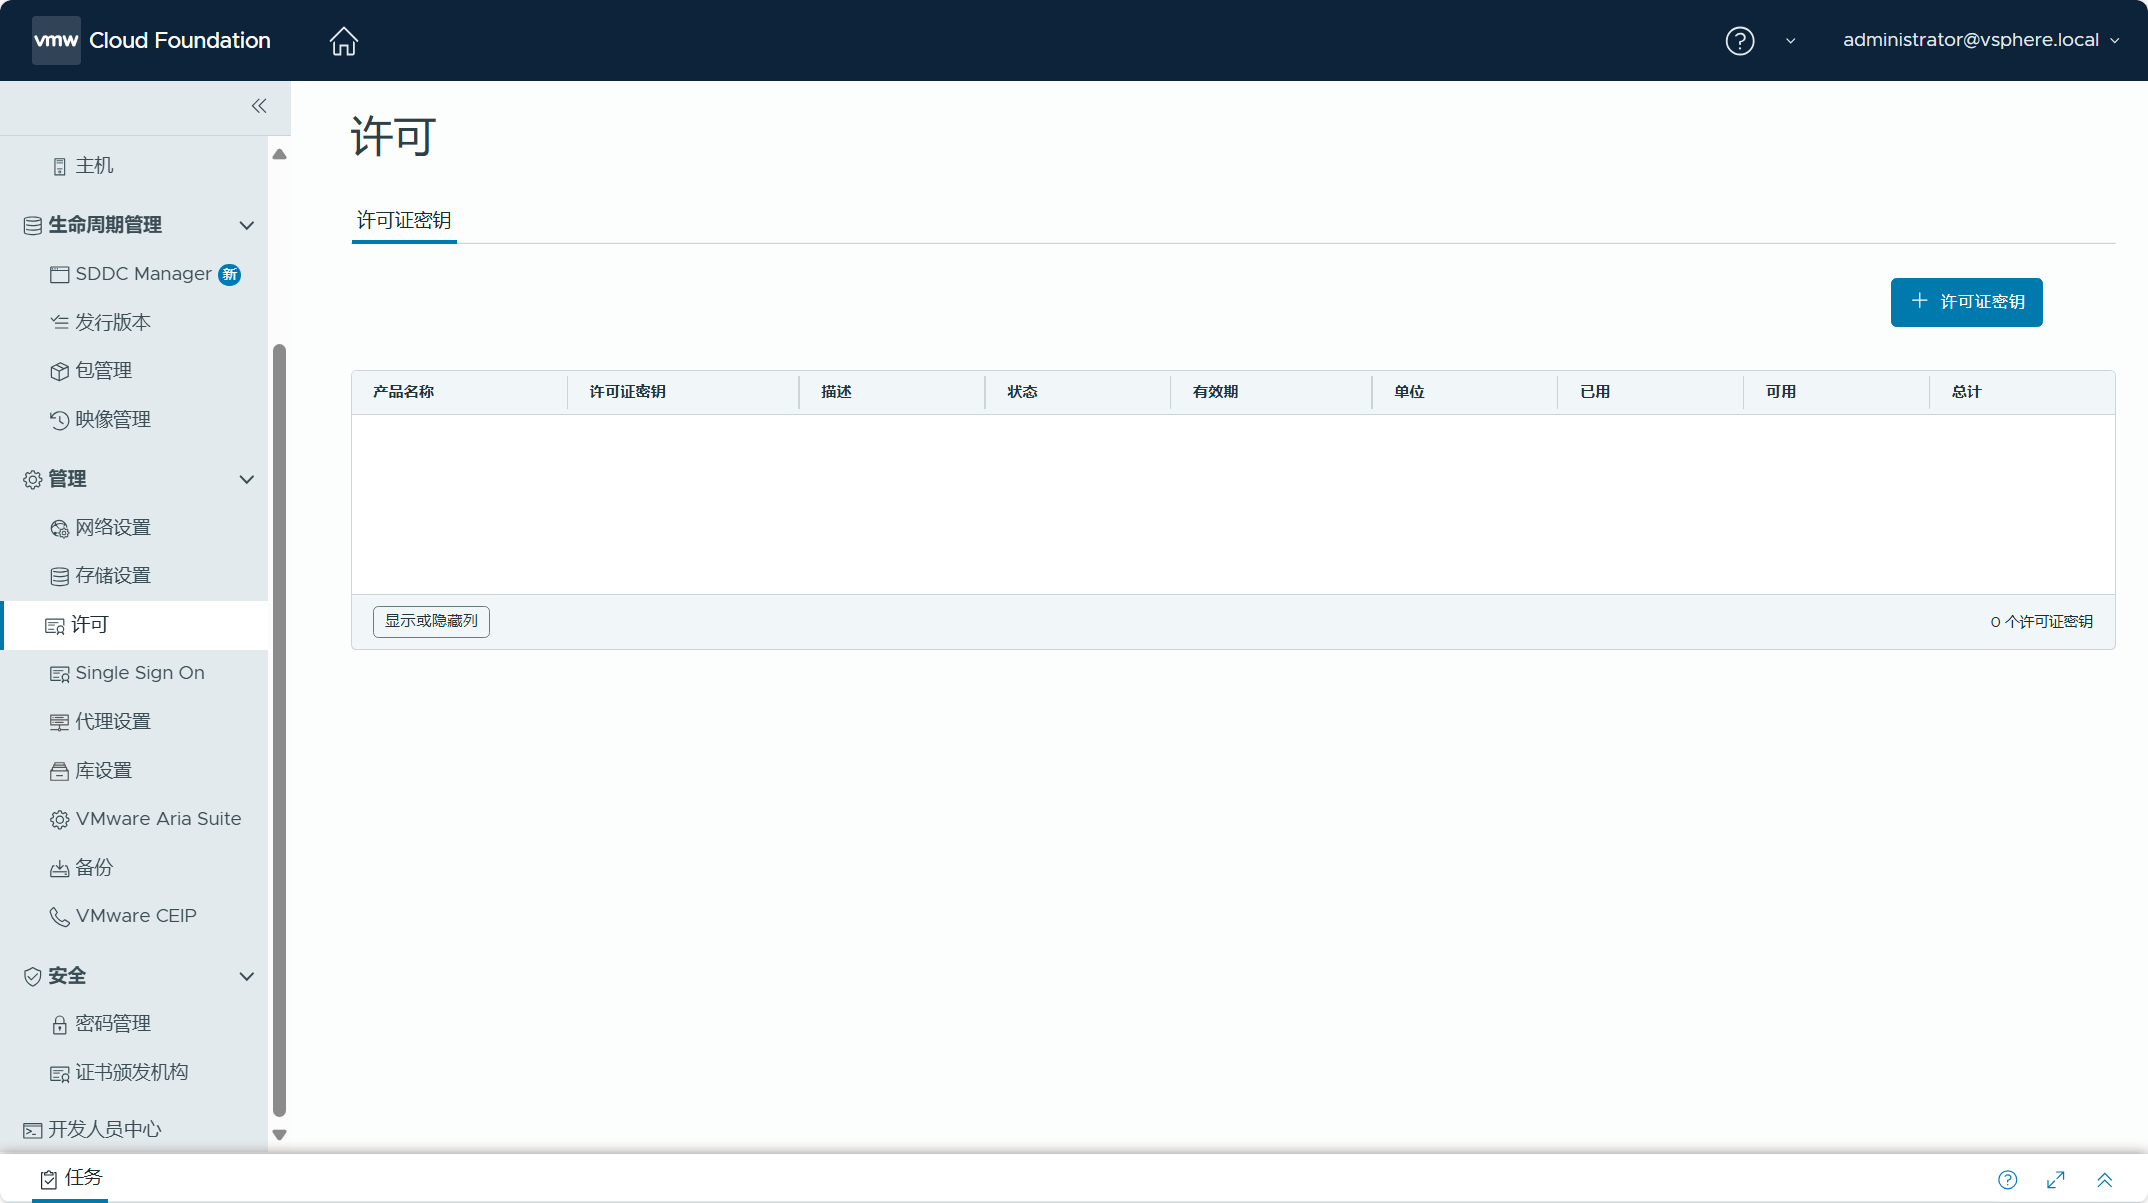Expand tasks panel to full screen
The height and width of the screenshot is (1203, 2148).
pyautogui.click(x=2056, y=1180)
